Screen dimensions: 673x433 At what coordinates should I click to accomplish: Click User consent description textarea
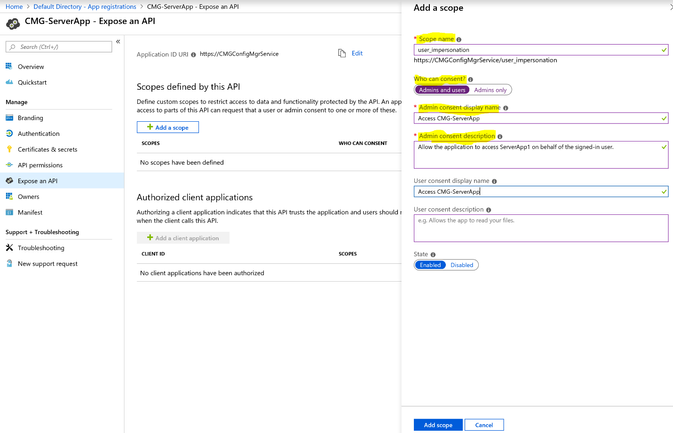point(541,228)
